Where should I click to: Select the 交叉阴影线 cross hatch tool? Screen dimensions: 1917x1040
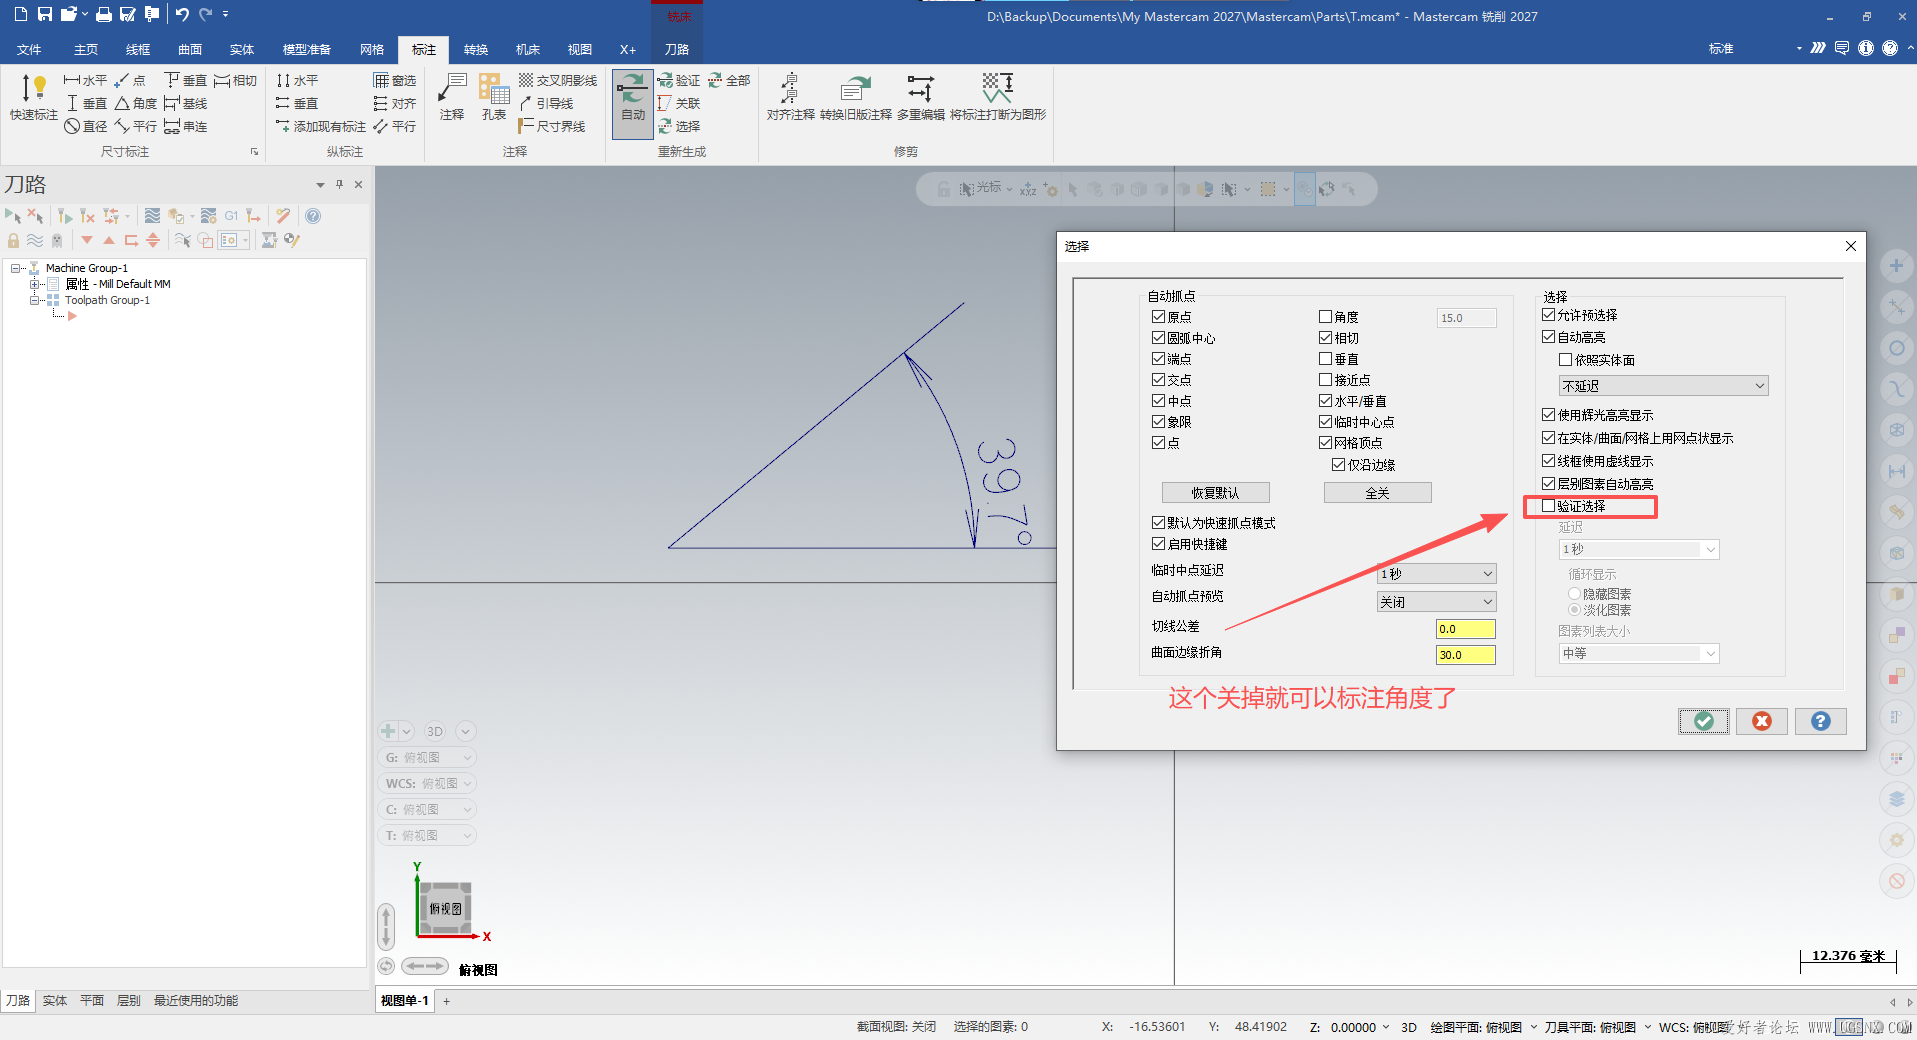click(557, 80)
